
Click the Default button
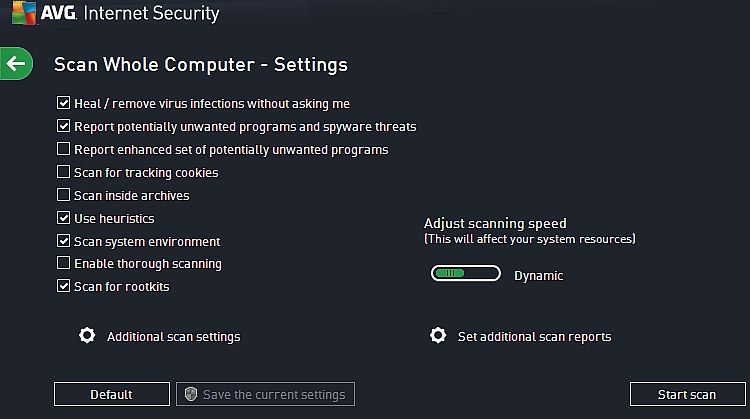pyautogui.click(x=112, y=394)
